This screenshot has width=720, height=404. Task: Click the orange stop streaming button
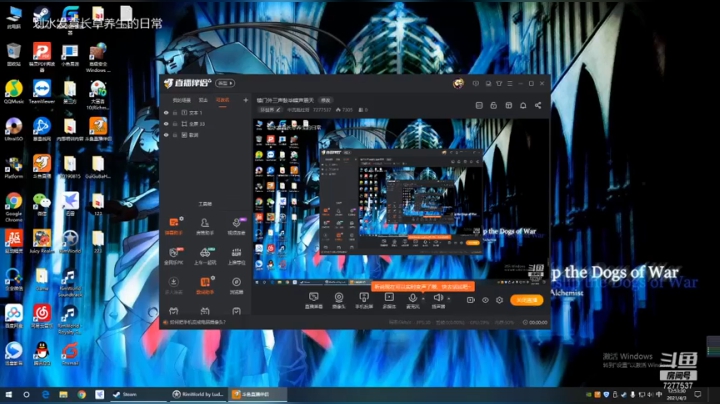point(527,300)
